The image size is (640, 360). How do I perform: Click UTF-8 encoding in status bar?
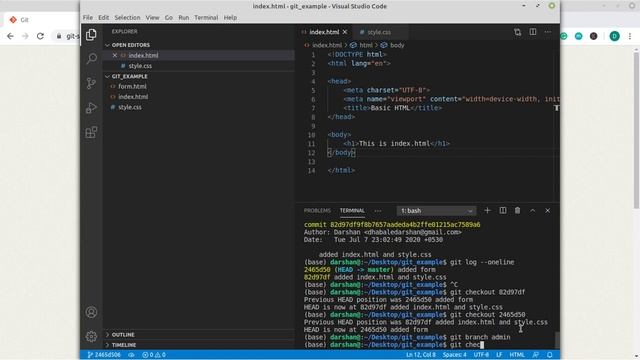(x=481, y=355)
